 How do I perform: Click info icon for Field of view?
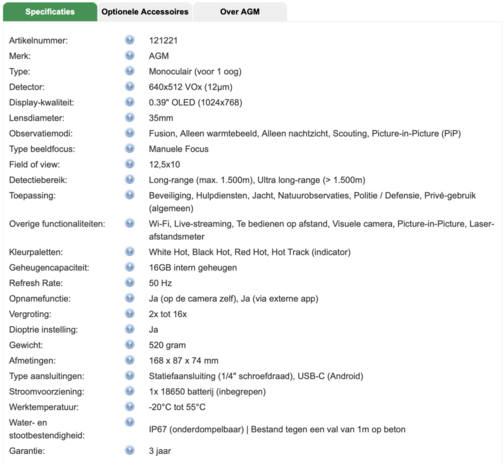coord(130,164)
